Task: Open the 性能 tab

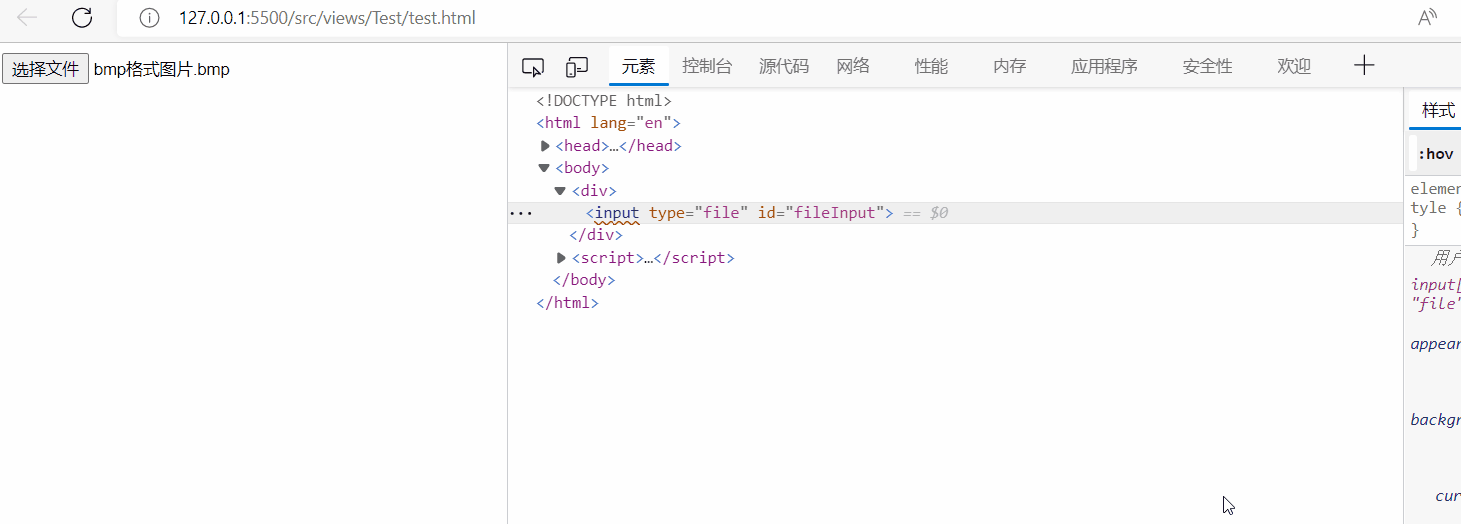Action: [x=931, y=67]
